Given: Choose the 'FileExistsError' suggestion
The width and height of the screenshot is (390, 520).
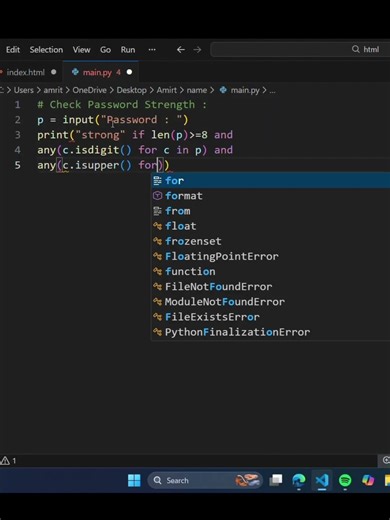Looking at the screenshot, I should (x=271, y=317).
